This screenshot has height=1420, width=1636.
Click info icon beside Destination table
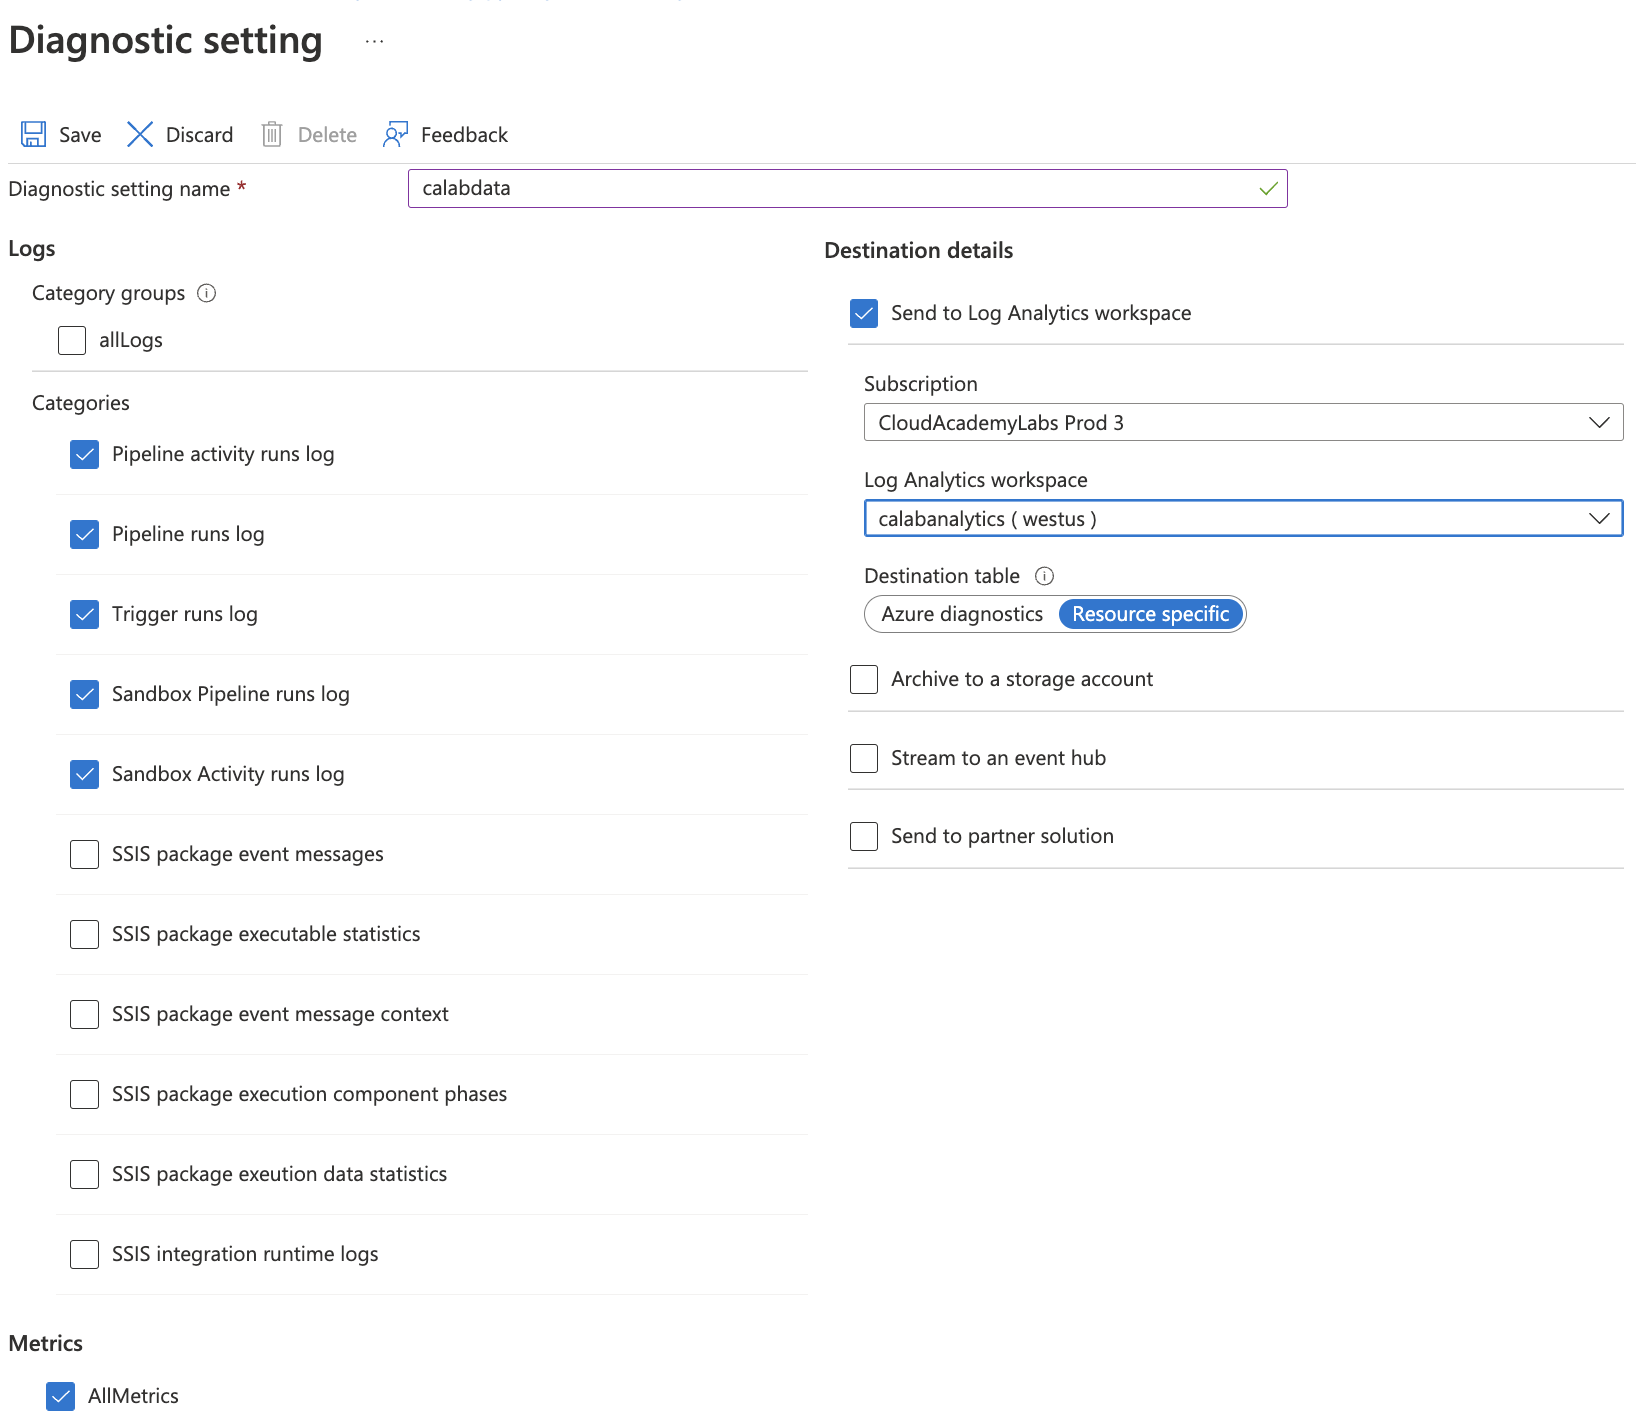(1044, 576)
